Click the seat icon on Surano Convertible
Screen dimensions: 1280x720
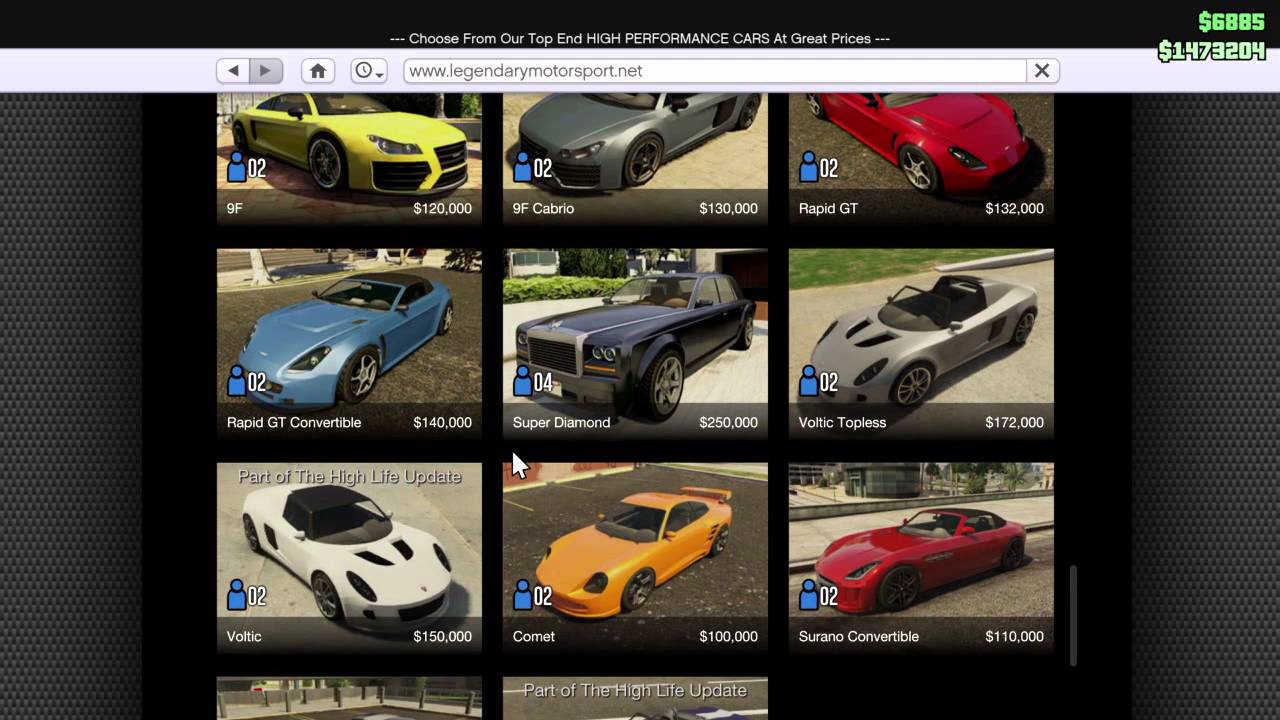(819, 596)
